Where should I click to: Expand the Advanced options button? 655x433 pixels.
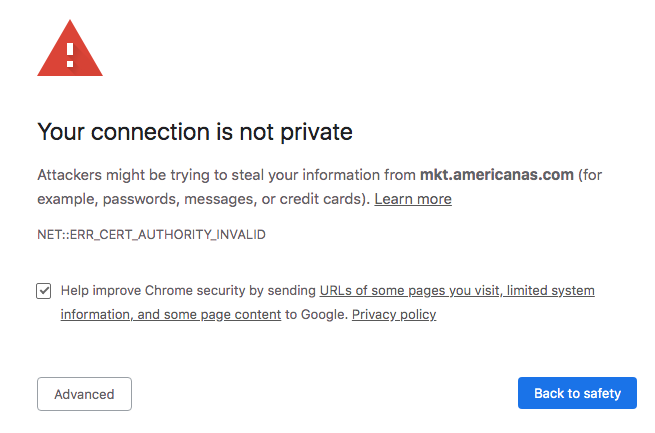(x=84, y=394)
